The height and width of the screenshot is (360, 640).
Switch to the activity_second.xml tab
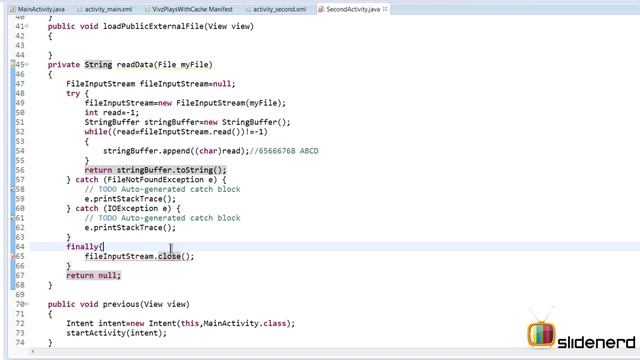pyautogui.click(x=276, y=9)
